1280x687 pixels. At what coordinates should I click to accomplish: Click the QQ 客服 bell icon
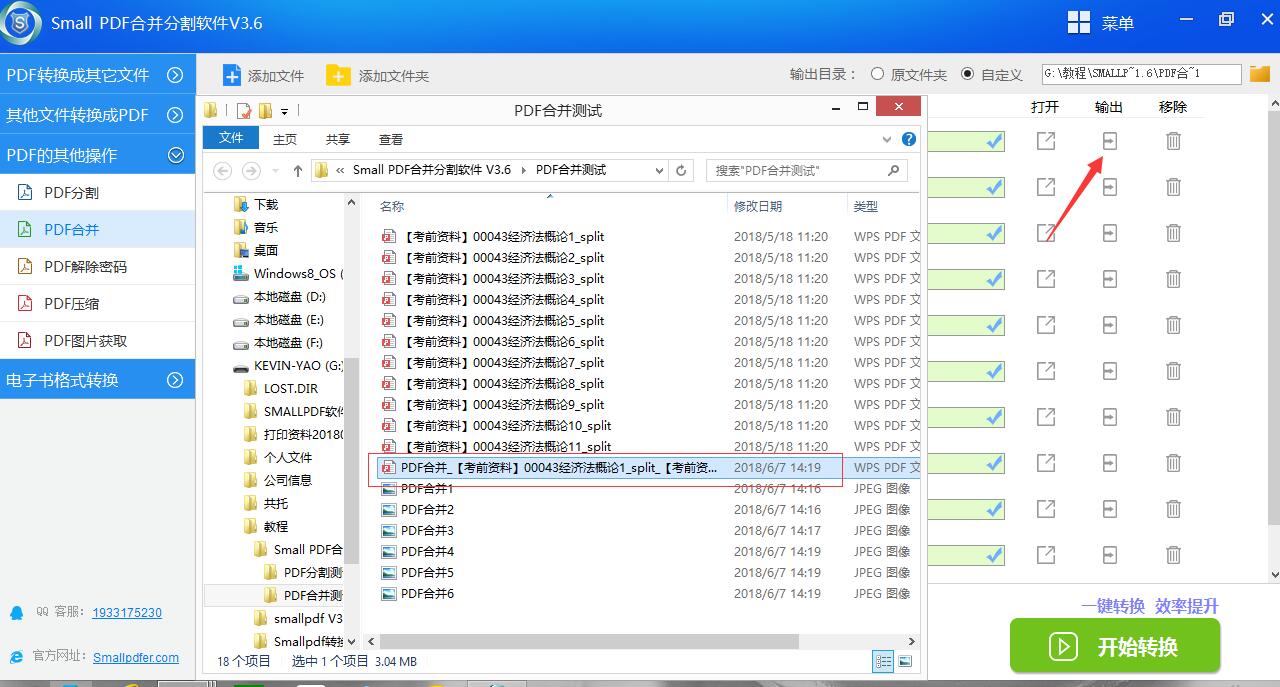point(16,612)
